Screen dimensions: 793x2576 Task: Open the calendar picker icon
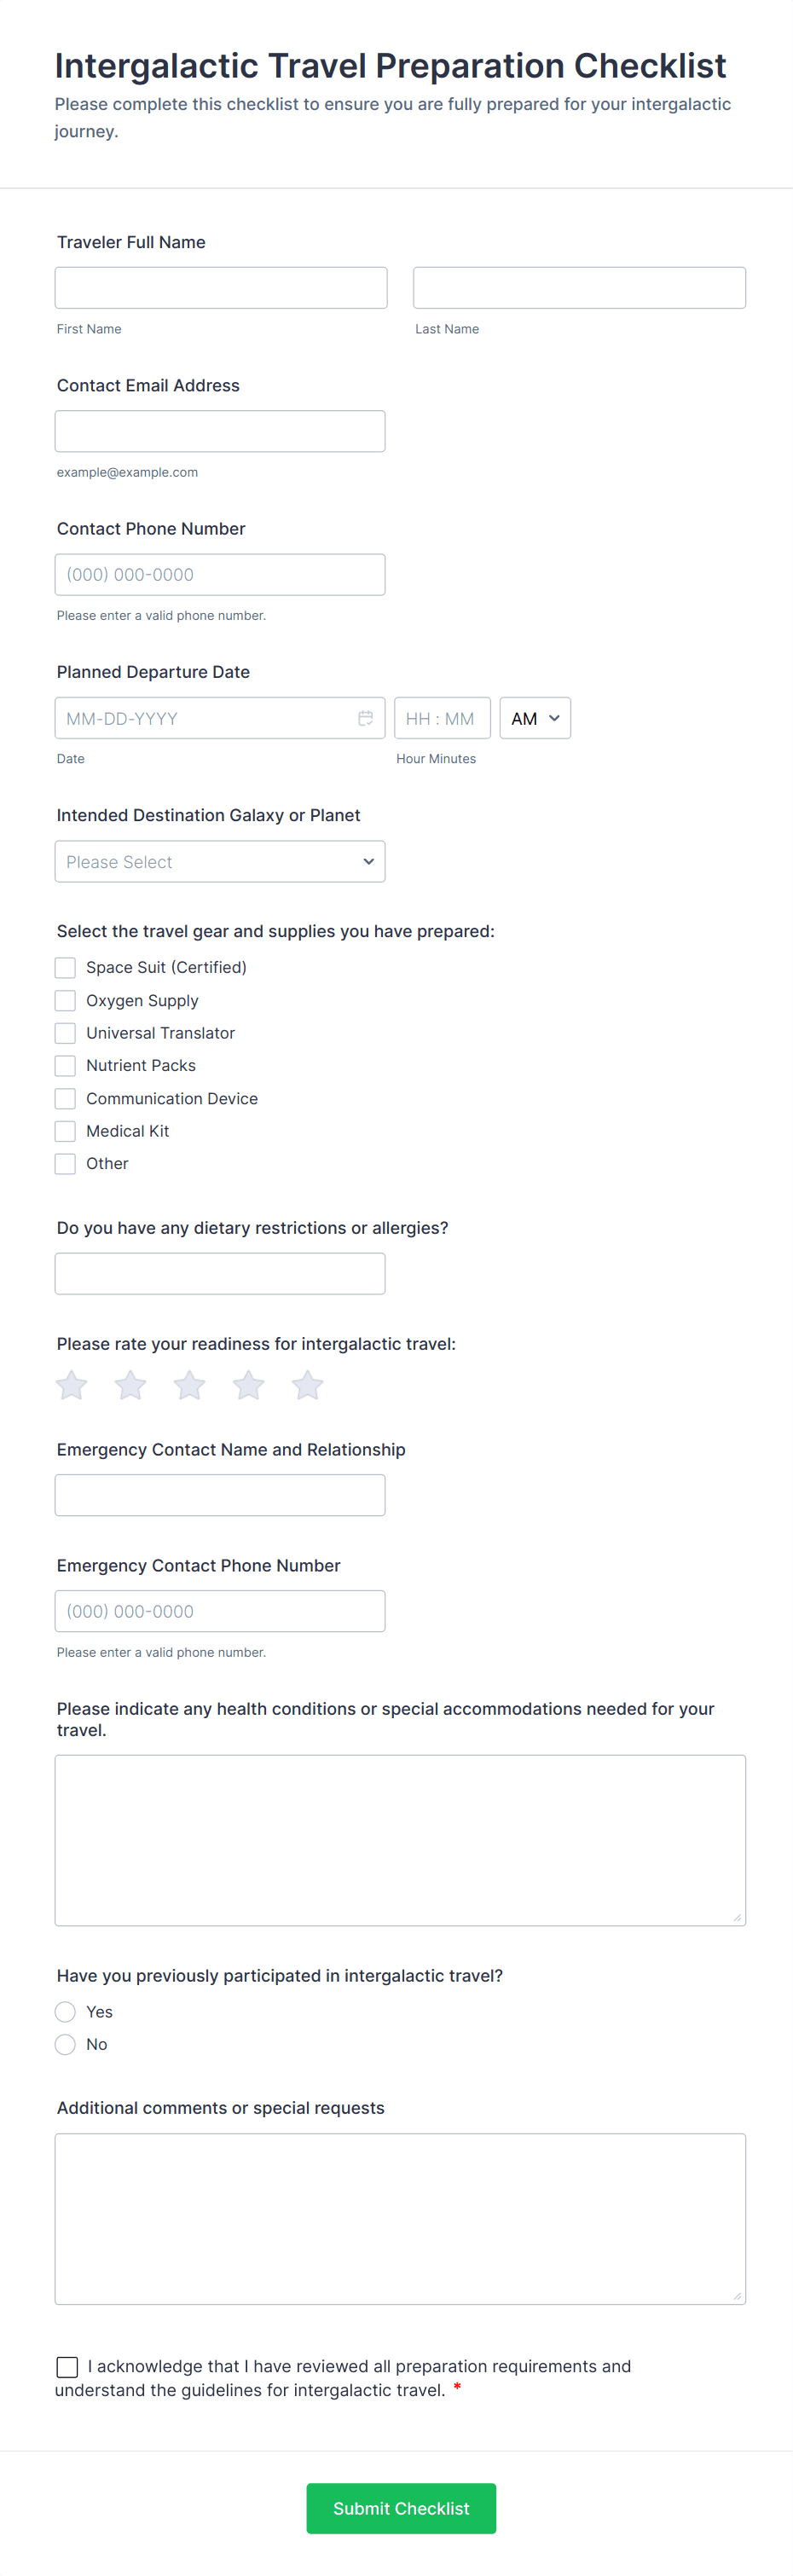[x=365, y=718]
